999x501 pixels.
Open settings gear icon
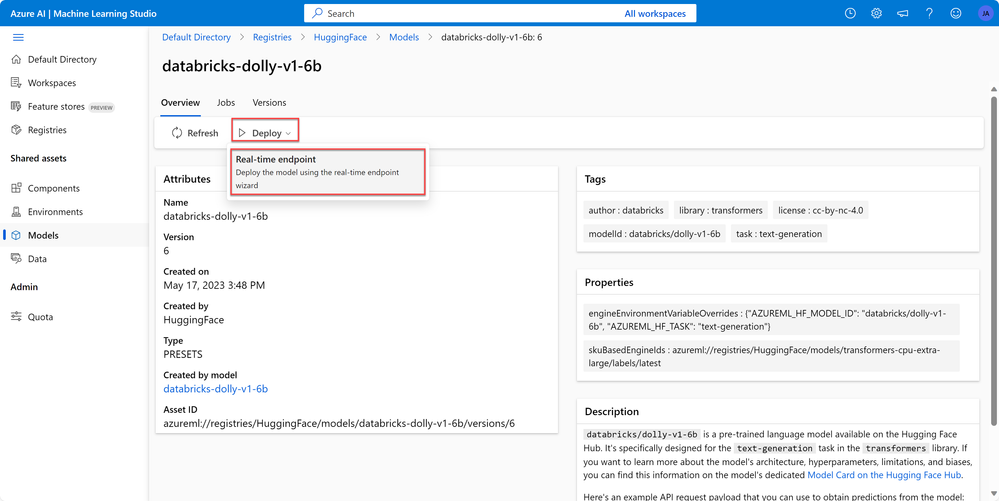pos(877,13)
